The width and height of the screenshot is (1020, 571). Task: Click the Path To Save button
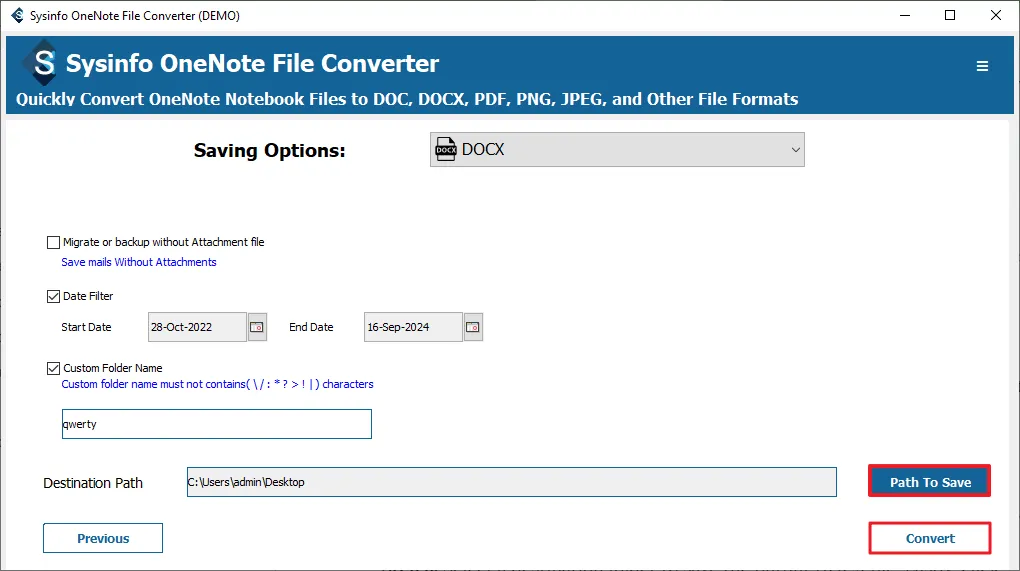(x=930, y=482)
